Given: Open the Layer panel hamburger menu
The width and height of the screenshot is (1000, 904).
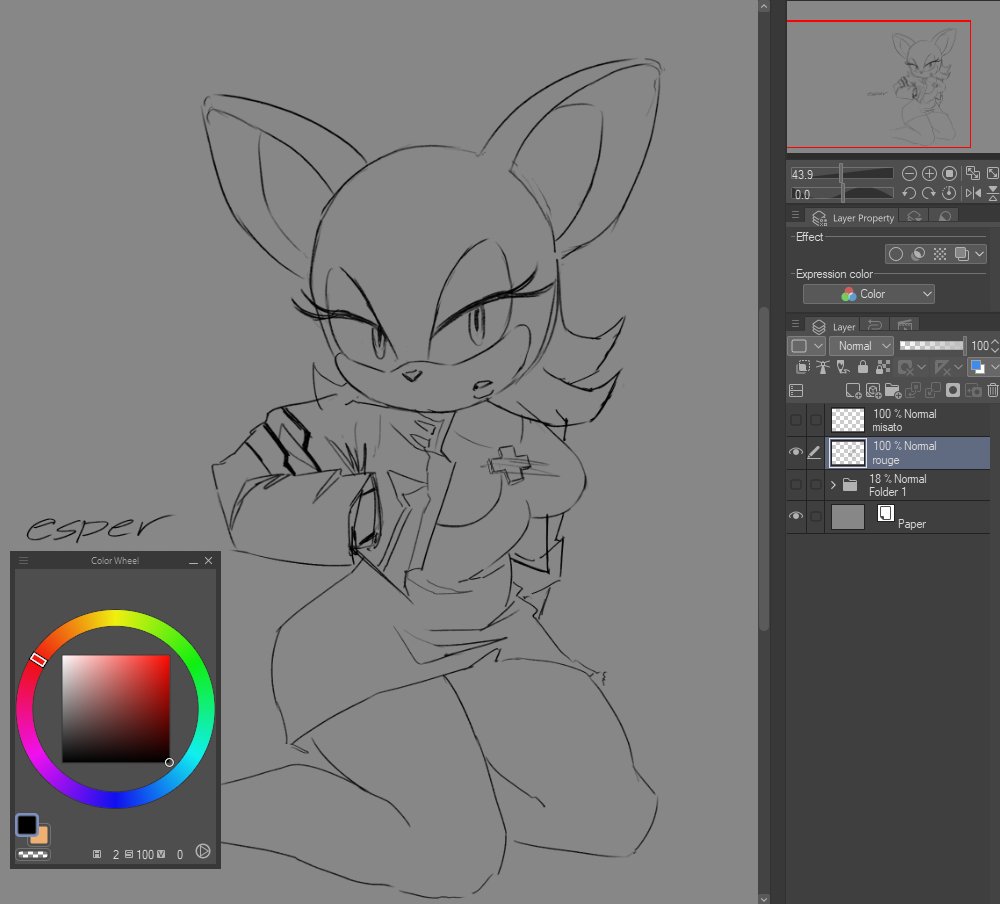Looking at the screenshot, I should [x=795, y=325].
